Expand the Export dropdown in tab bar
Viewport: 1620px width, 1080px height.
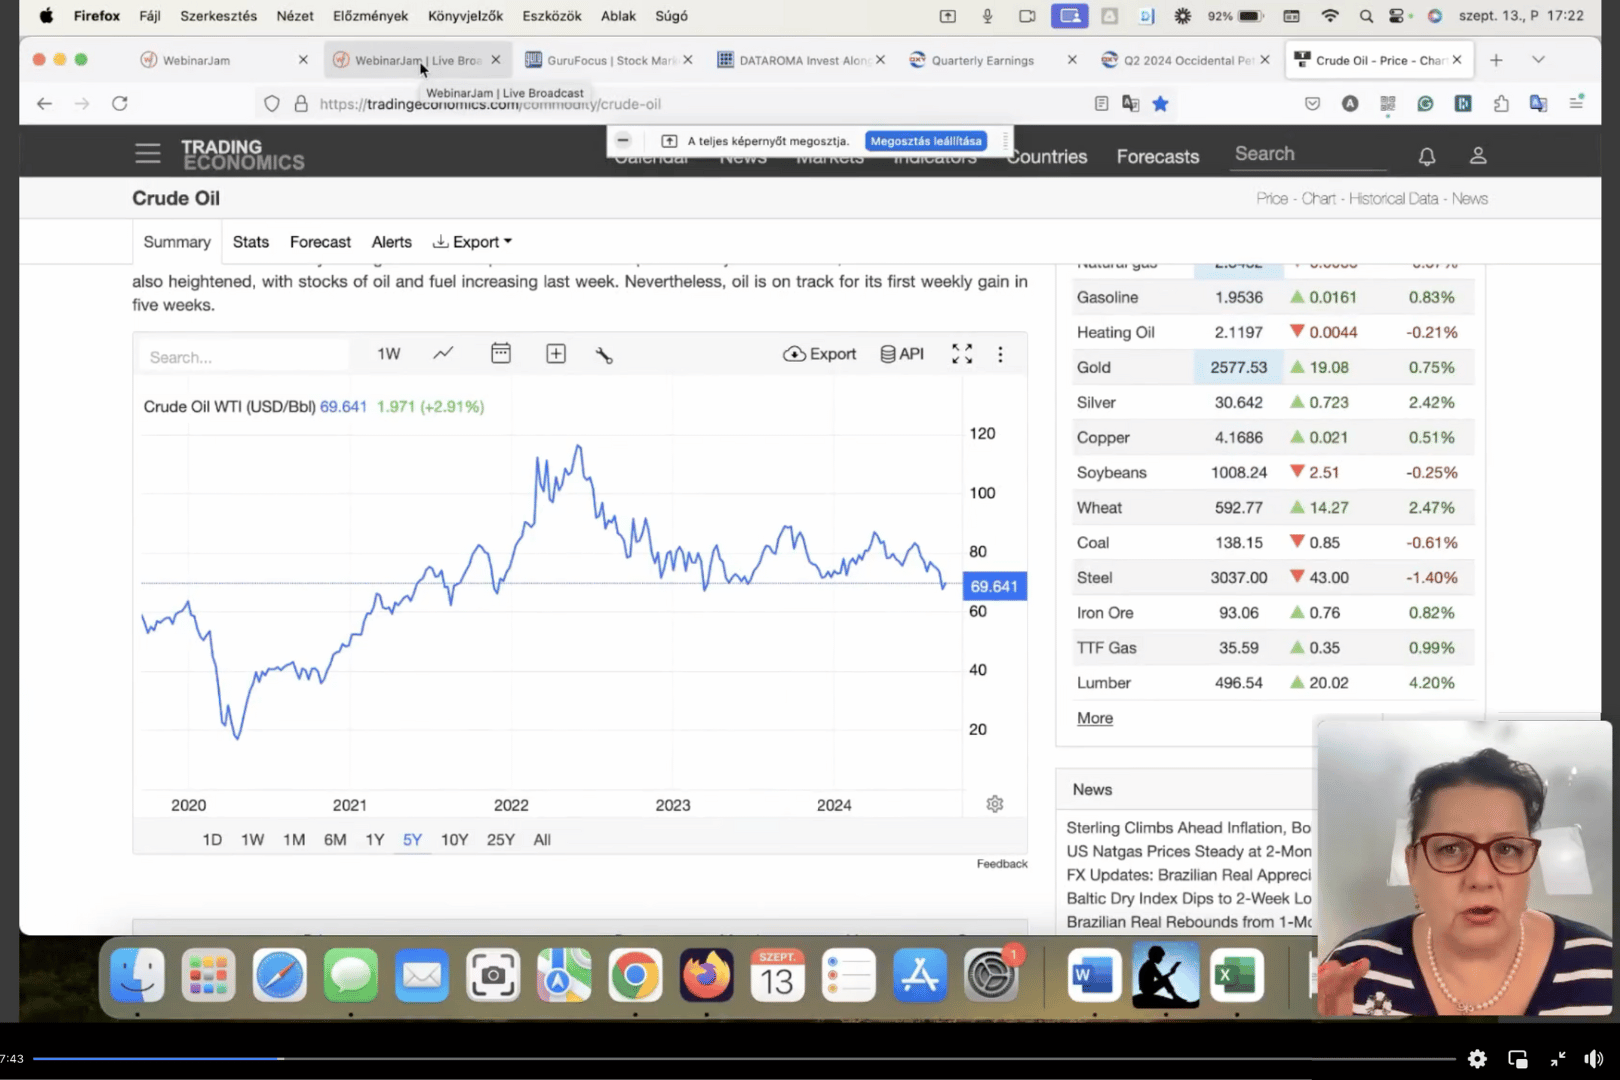coord(473,242)
